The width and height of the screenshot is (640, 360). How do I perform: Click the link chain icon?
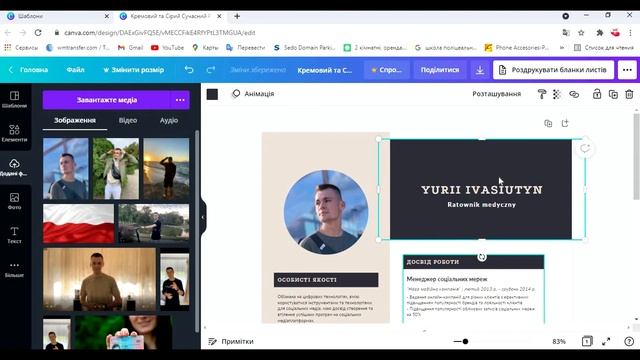(574, 94)
